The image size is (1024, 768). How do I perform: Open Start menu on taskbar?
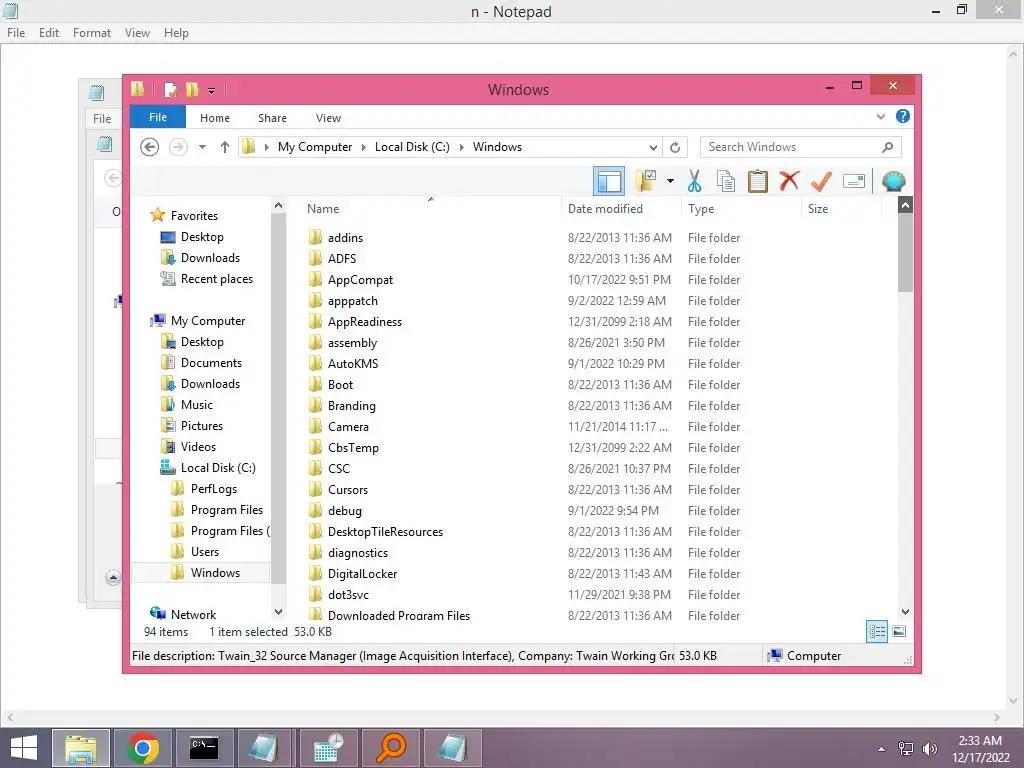click(x=24, y=748)
